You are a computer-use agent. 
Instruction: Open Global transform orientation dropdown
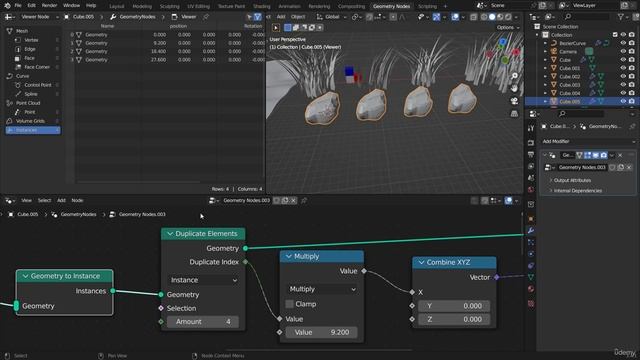click(x=332, y=17)
